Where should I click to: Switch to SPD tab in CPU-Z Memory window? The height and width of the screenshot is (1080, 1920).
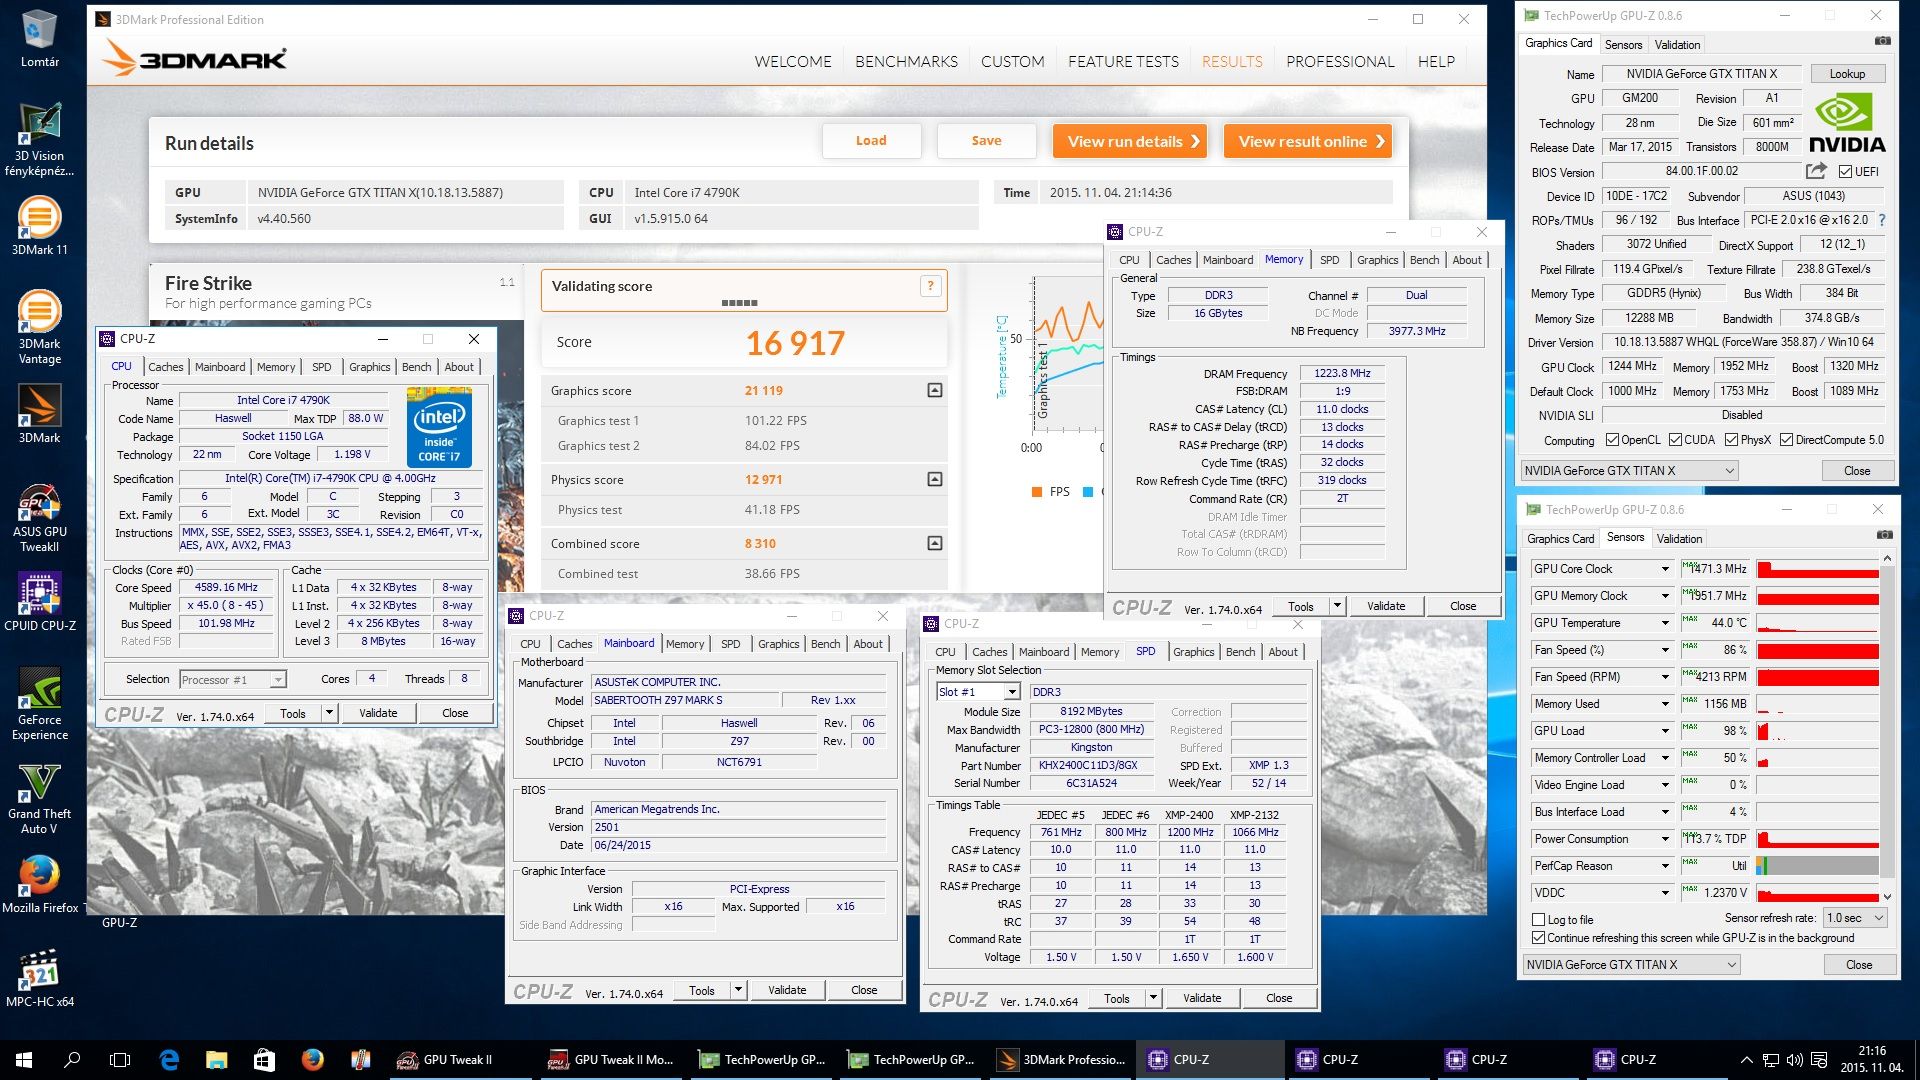point(1329,260)
